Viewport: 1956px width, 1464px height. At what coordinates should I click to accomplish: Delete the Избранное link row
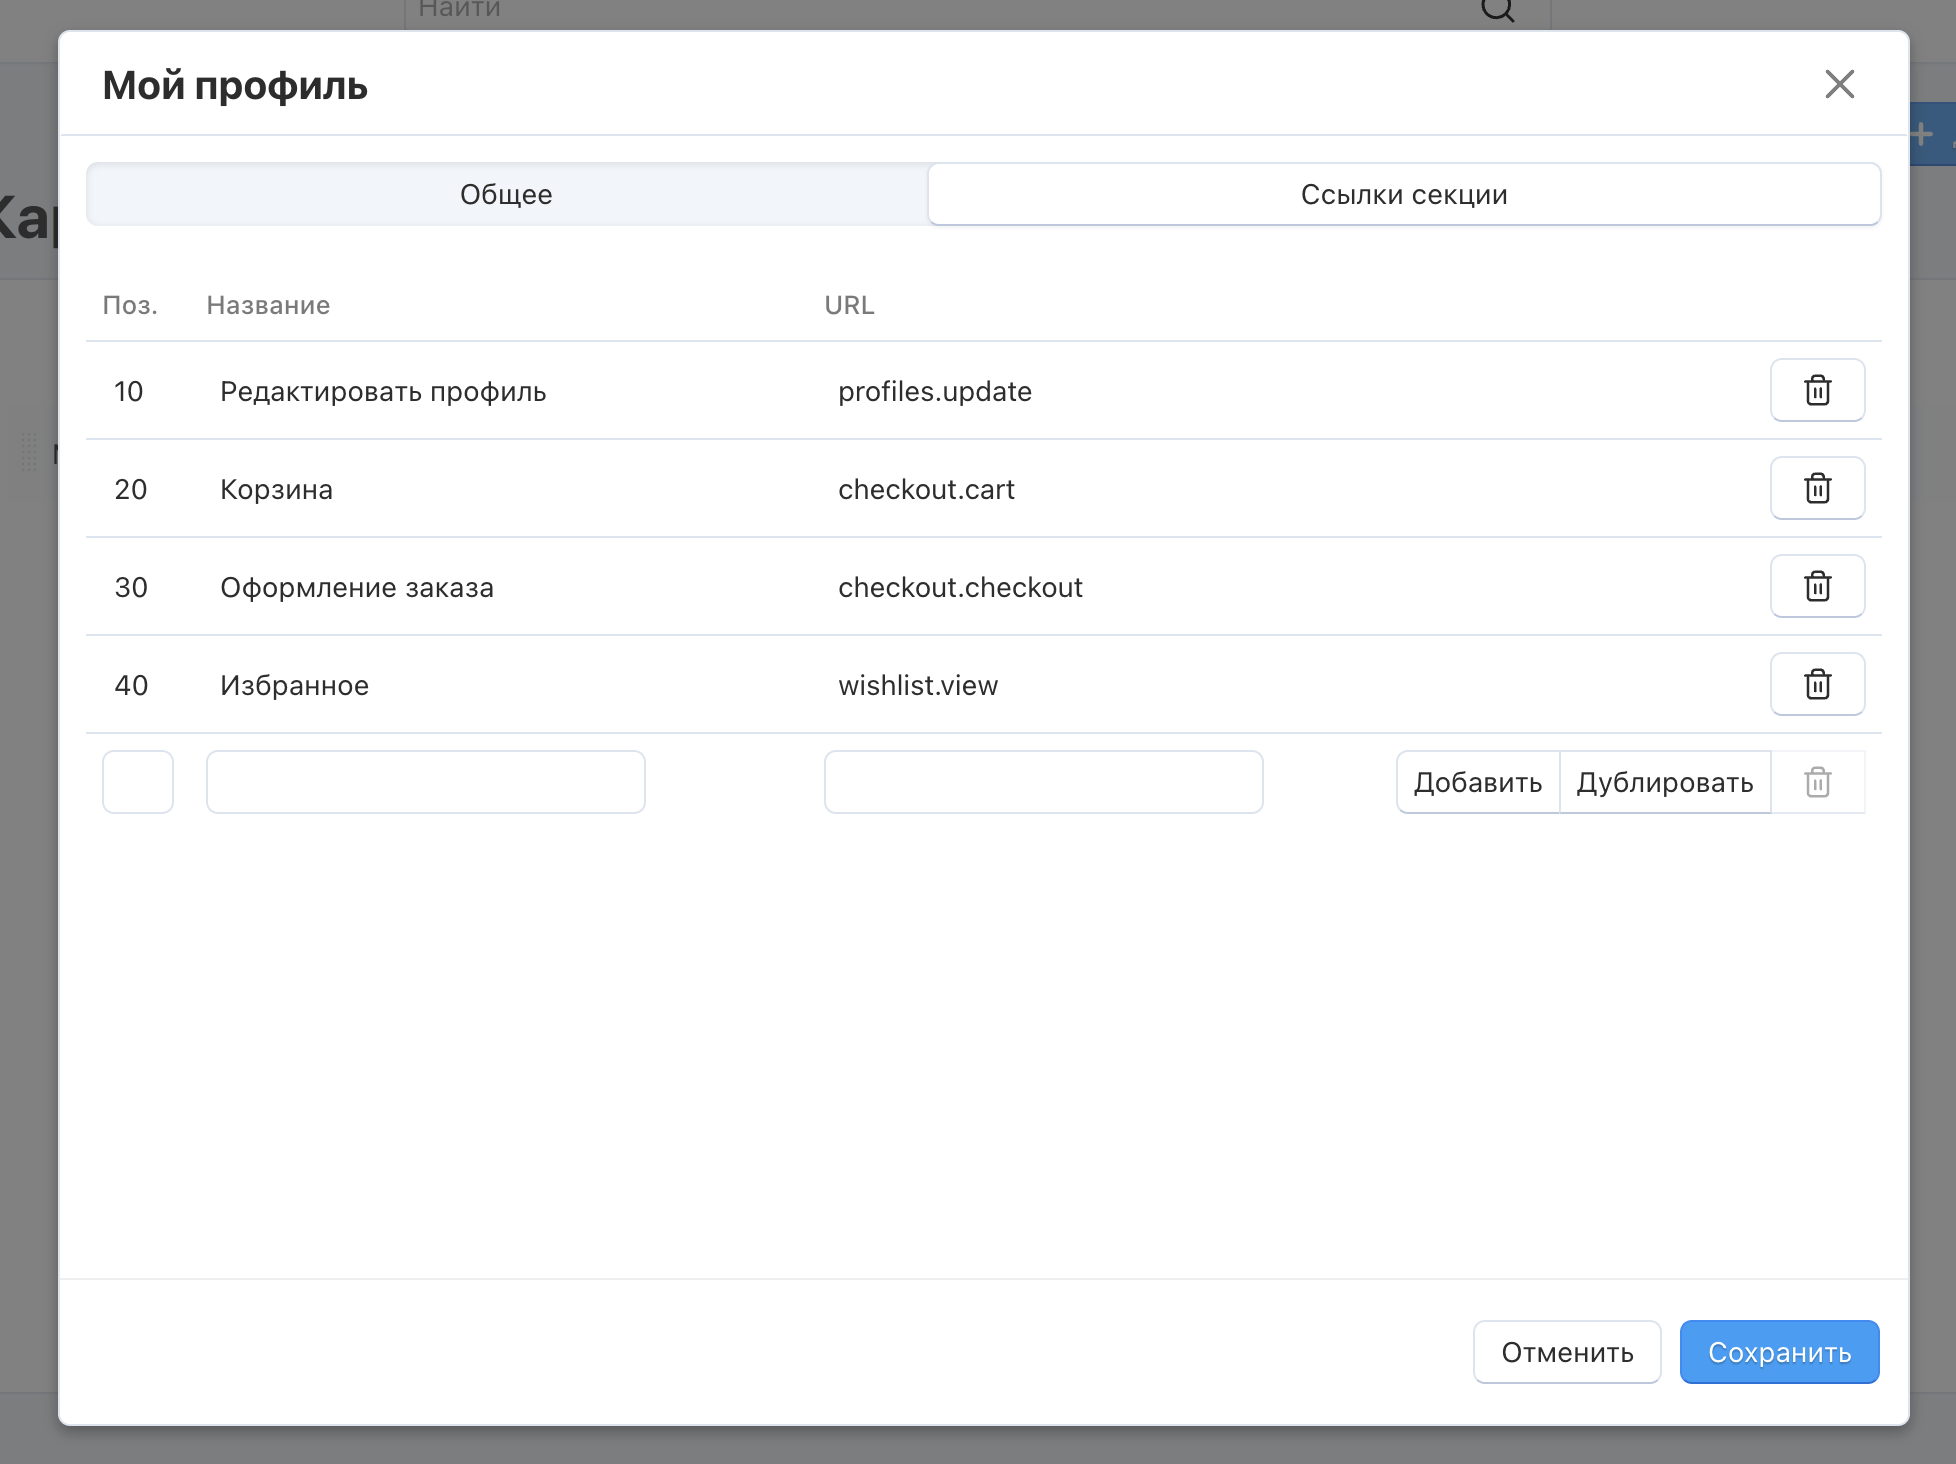click(1817, 684)
